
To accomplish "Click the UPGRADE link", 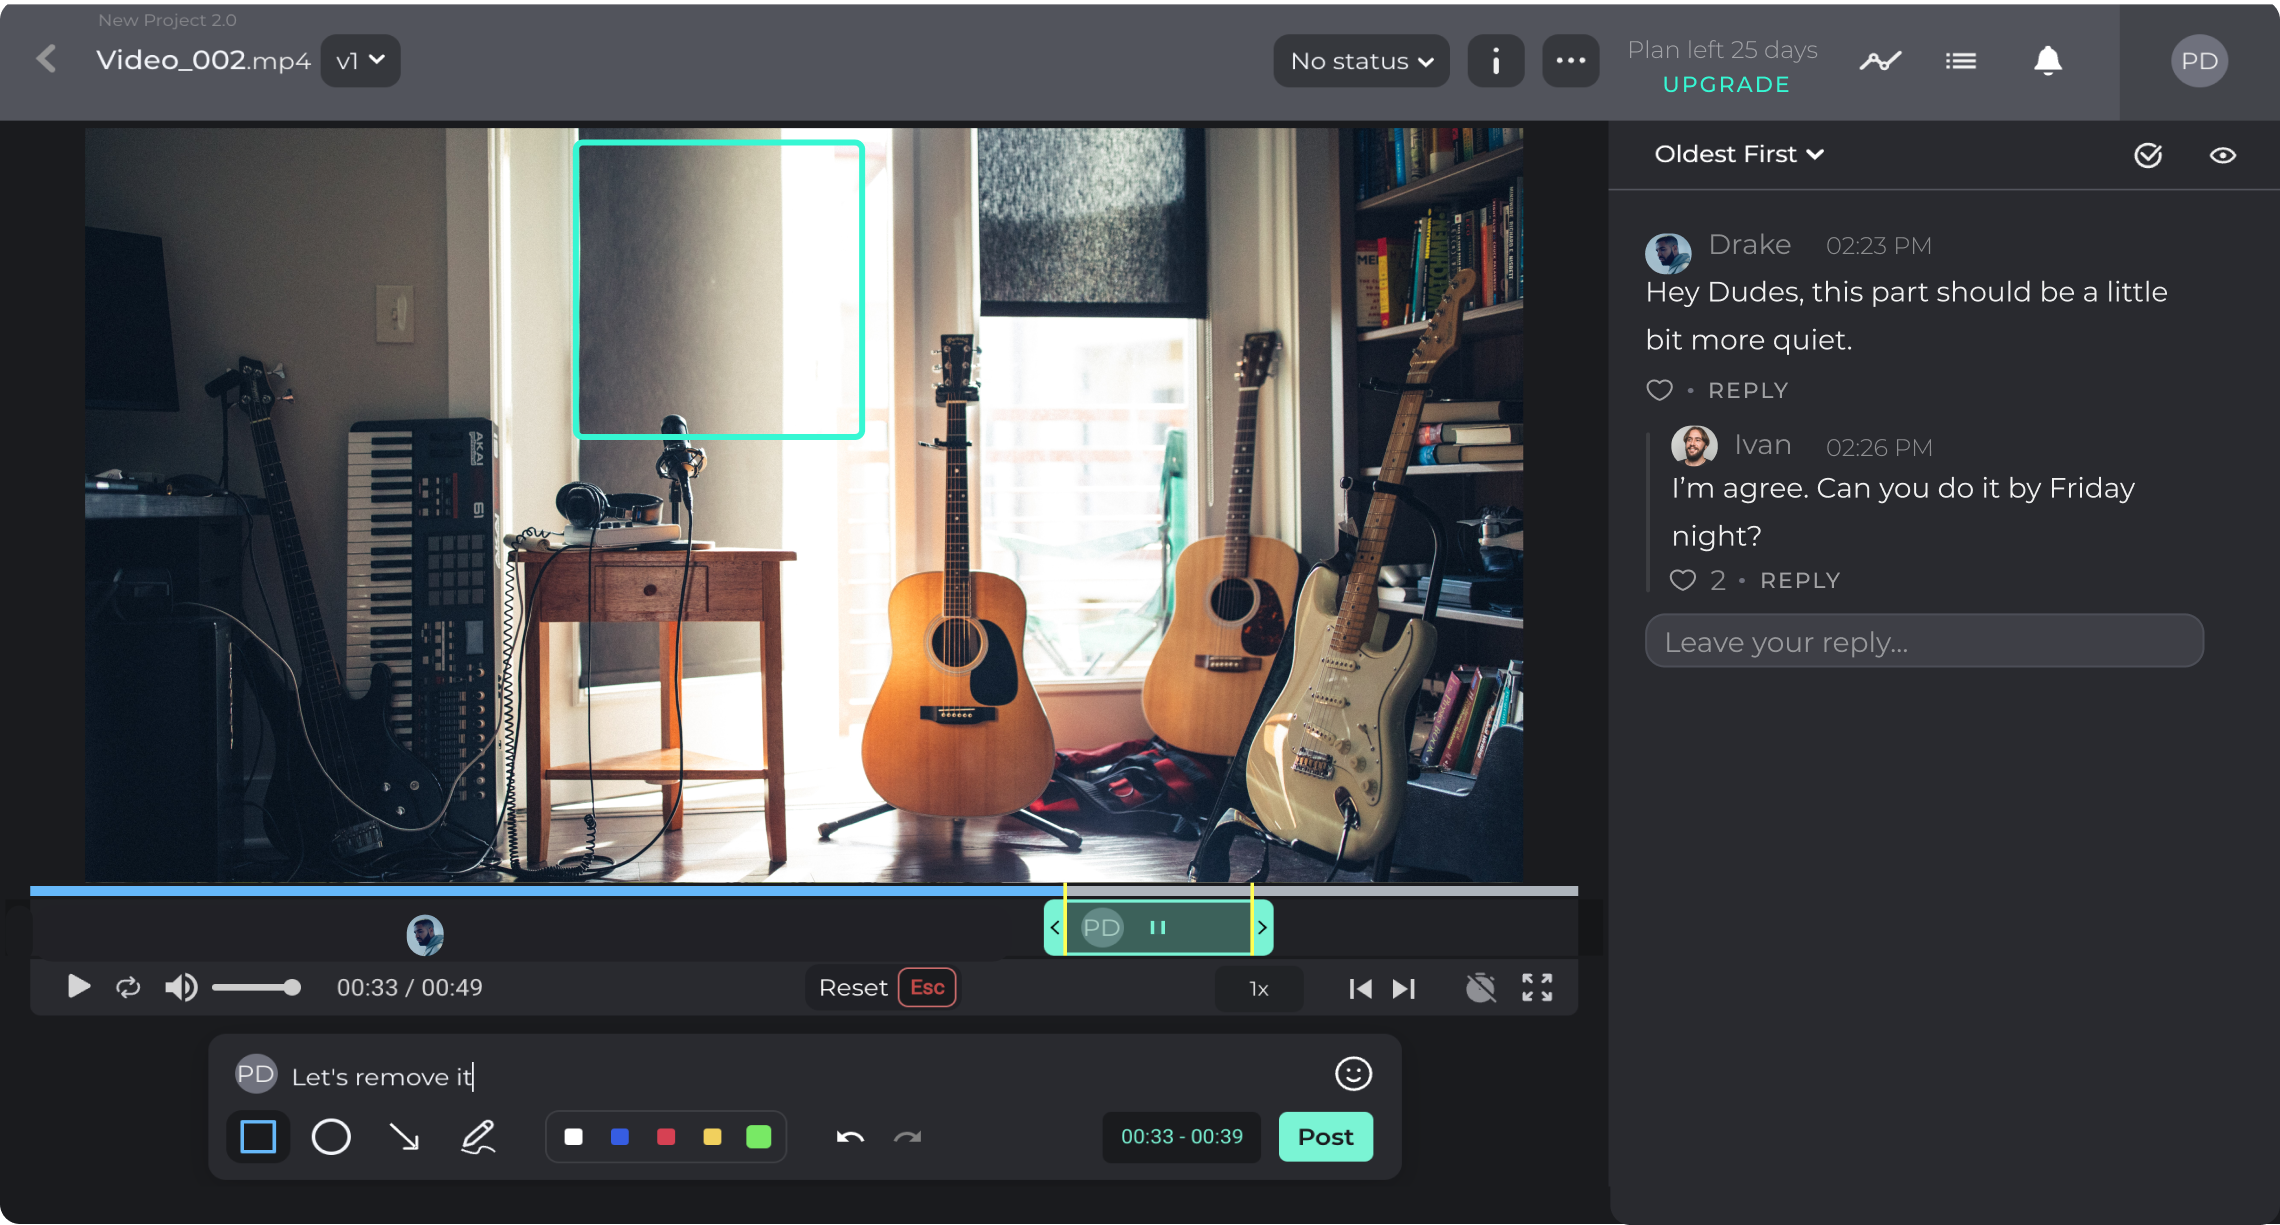I will coord(1726,85).
